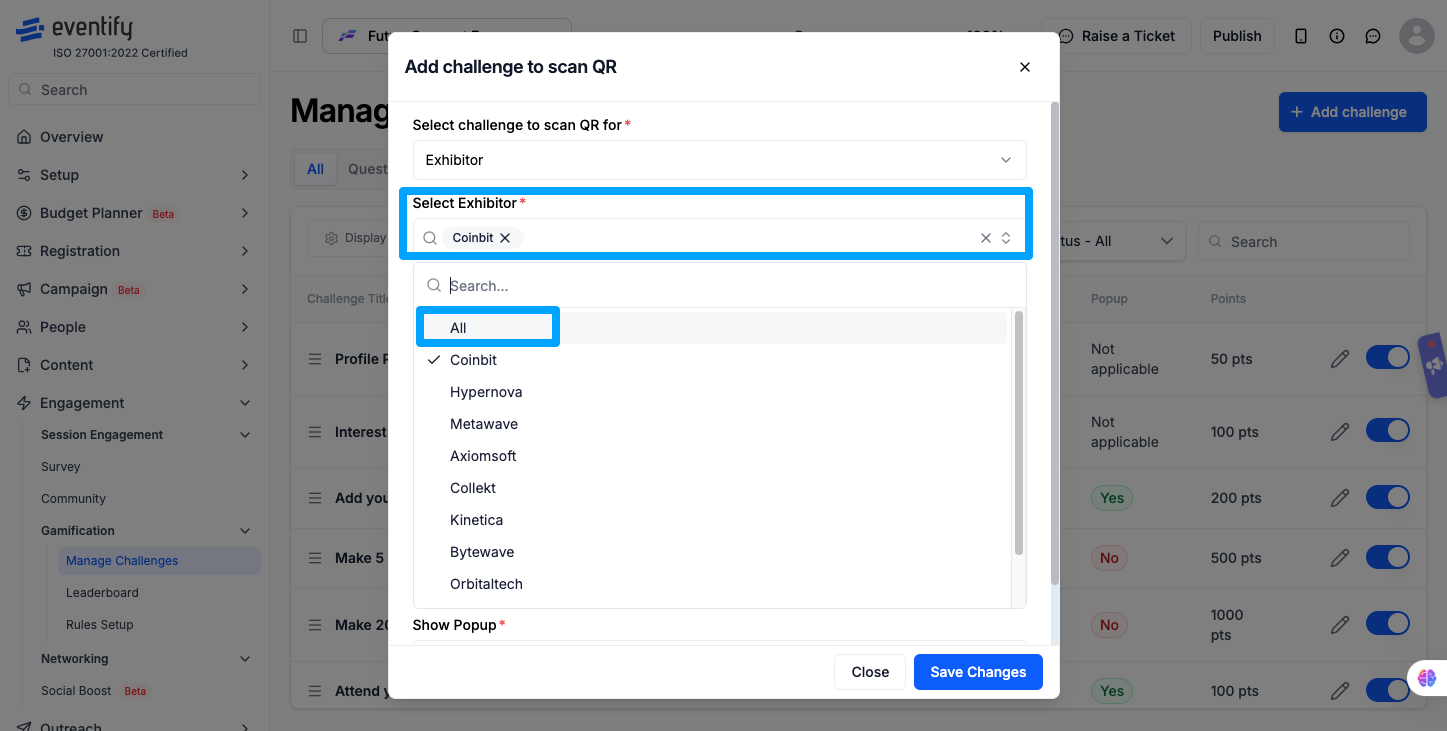1447x731 pixels.
Task: Open the Exhibitor challenge type dropdown
Action: coord(719,160)
